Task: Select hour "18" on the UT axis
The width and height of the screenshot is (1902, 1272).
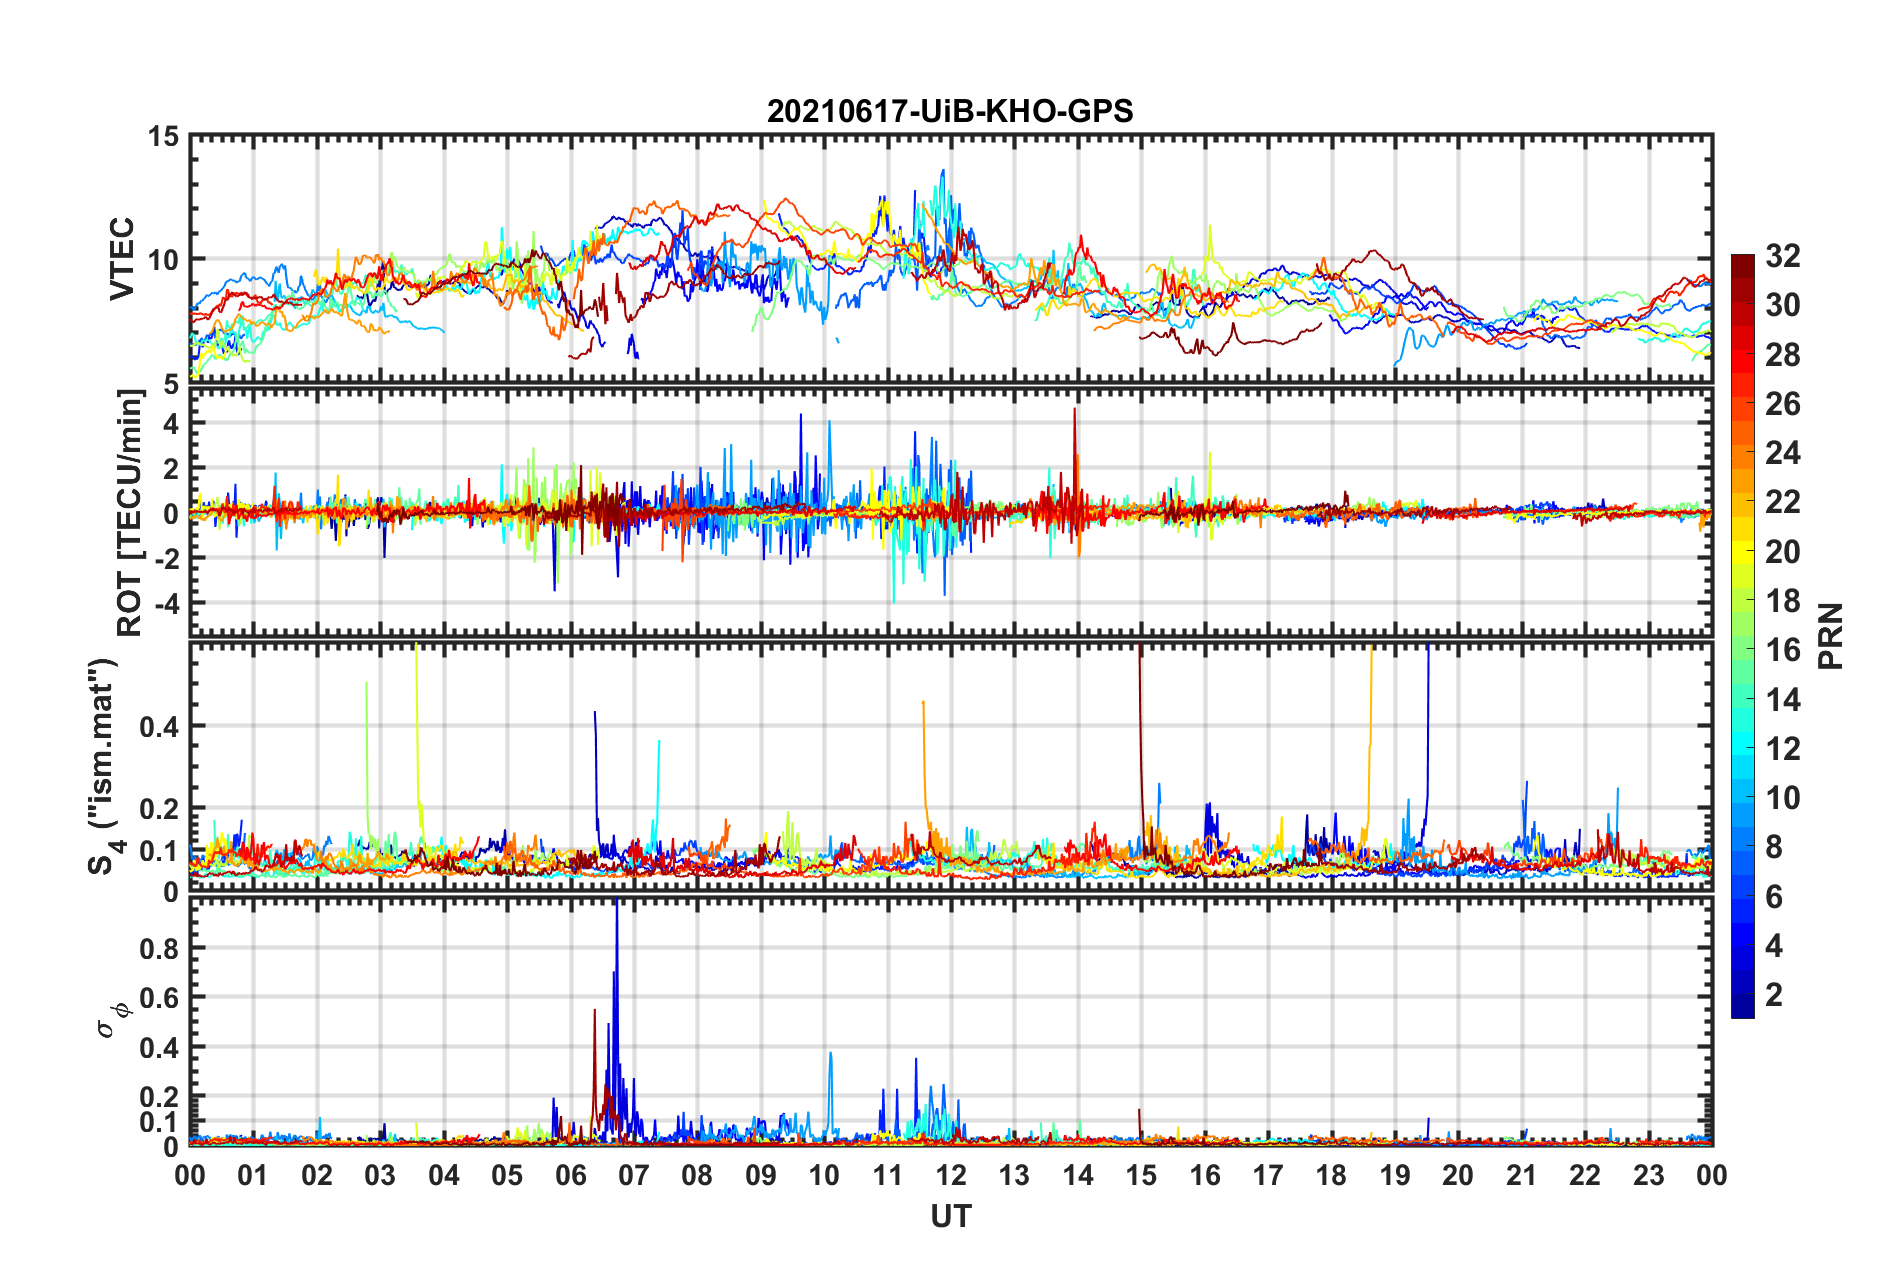Action: coord(1332,1175)
